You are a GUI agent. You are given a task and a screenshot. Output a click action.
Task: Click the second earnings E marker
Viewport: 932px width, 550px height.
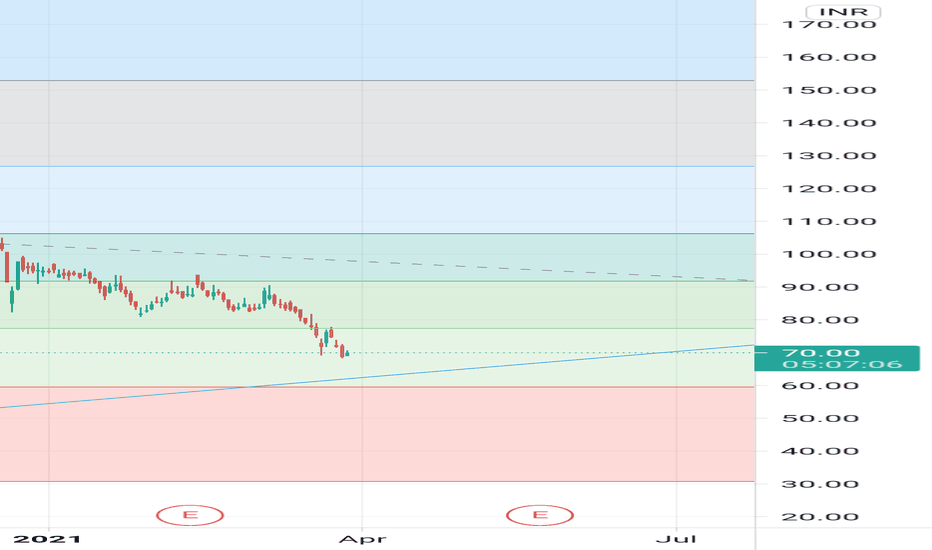point(540,515)
